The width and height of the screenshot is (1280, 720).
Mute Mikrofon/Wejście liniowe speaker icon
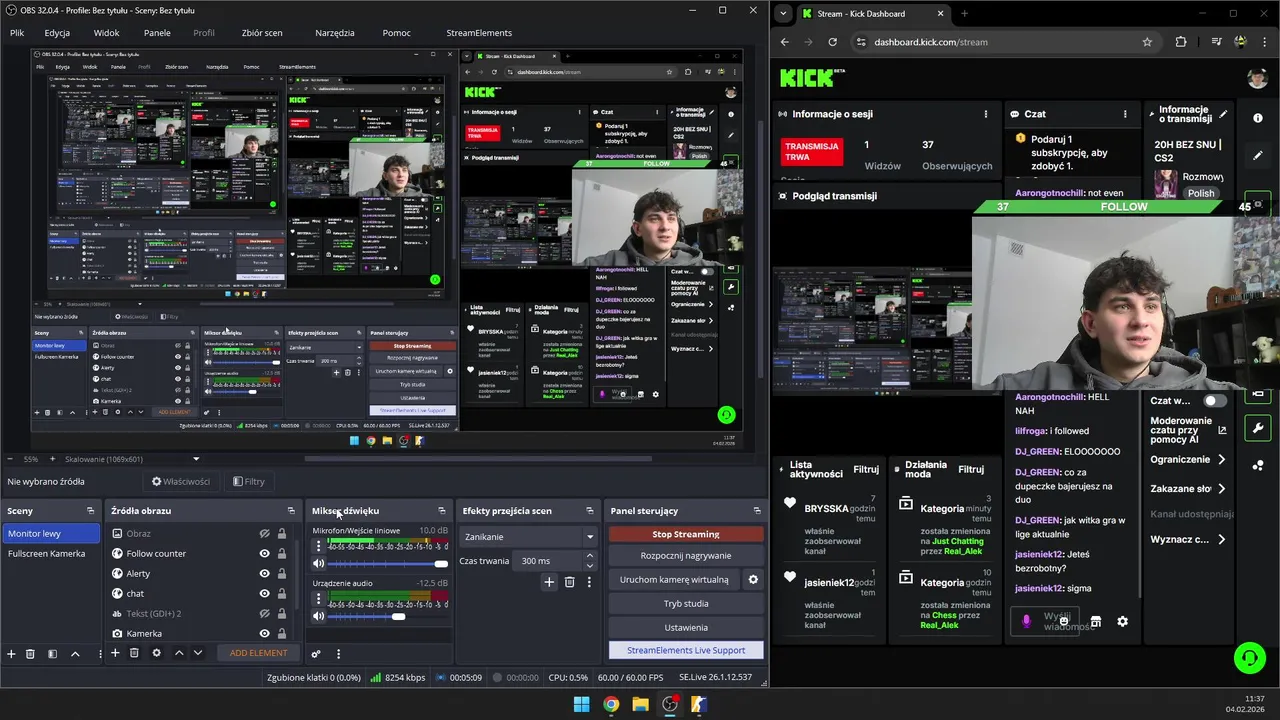[x=319, y=564]
